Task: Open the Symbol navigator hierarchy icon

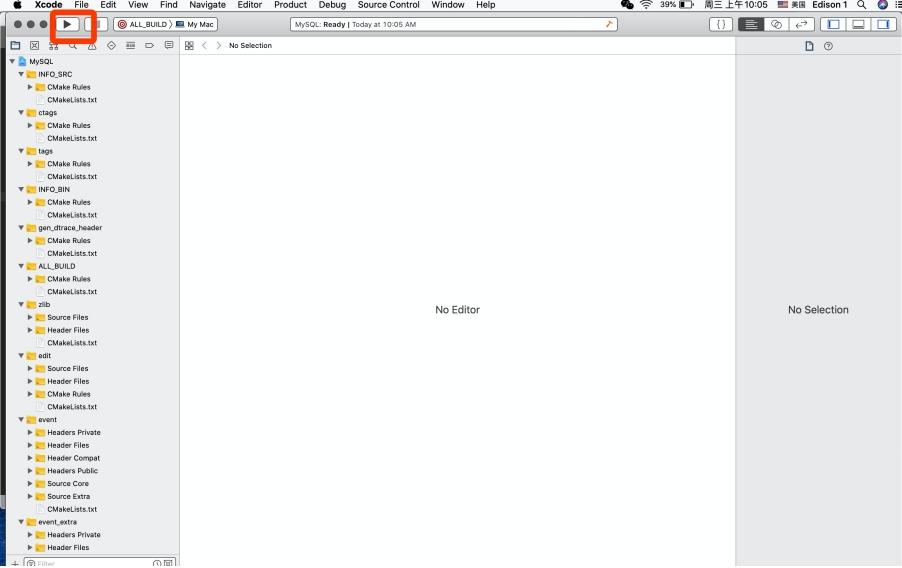Action: [53, 46]
